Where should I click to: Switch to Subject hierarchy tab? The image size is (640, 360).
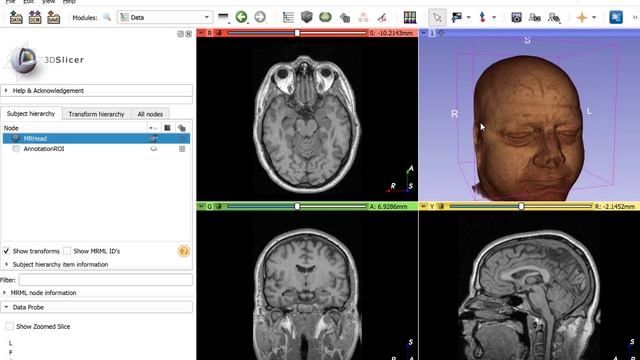(x=31, y=113)
